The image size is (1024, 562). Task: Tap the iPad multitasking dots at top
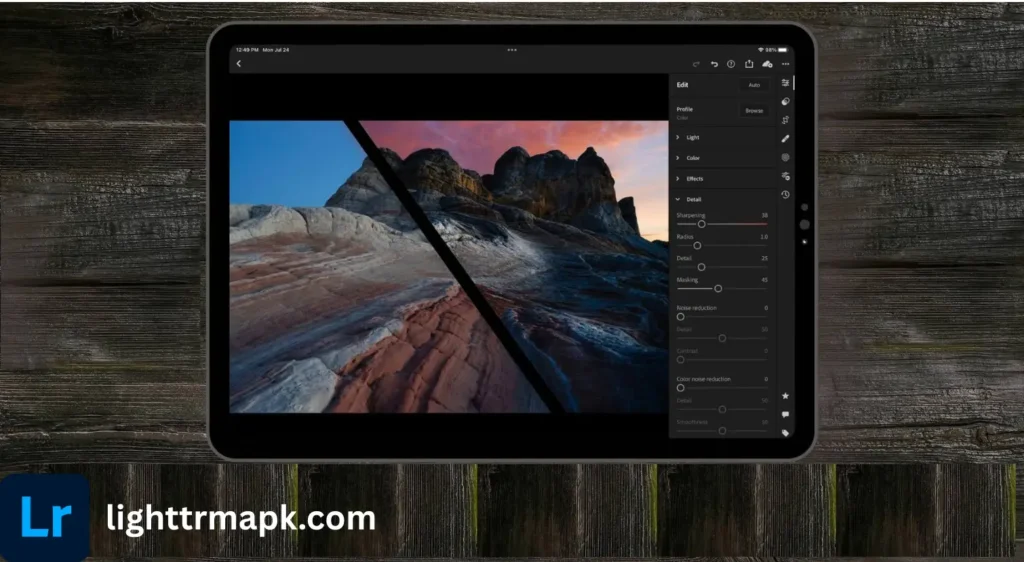pos(512,50)
